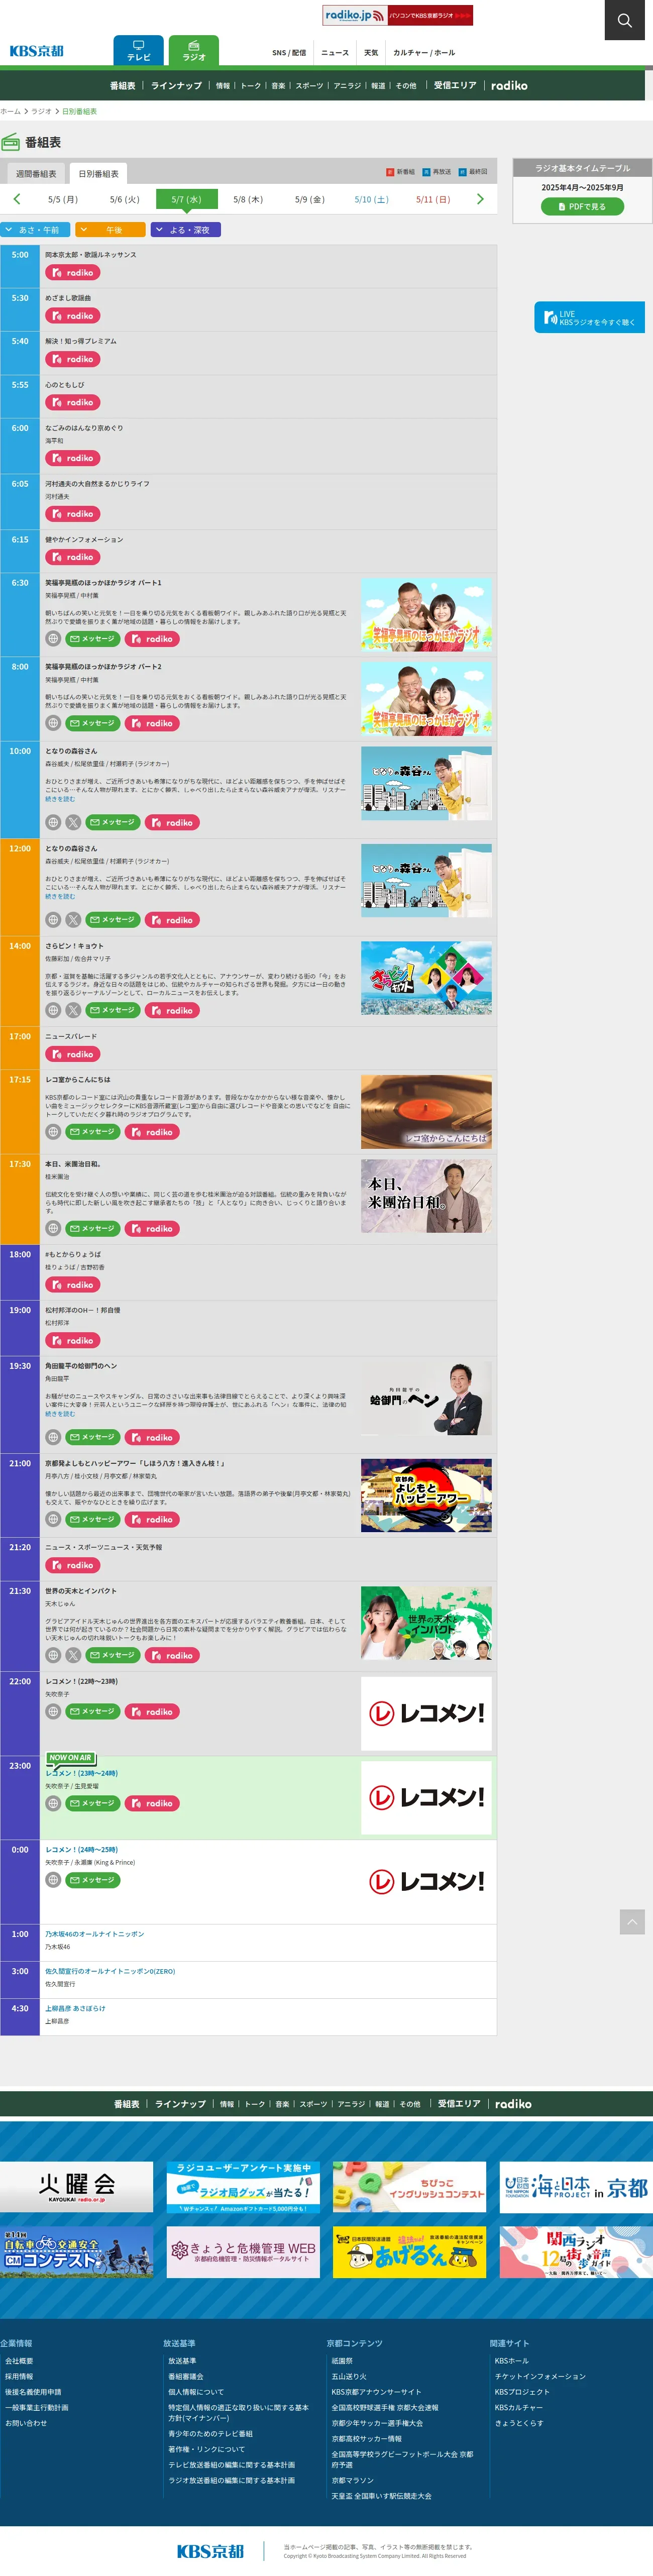The height and width of the screenshot is (2576, 653).
Task: Open the search magnifier icon in the header
Action: click(x=624, y=20)
